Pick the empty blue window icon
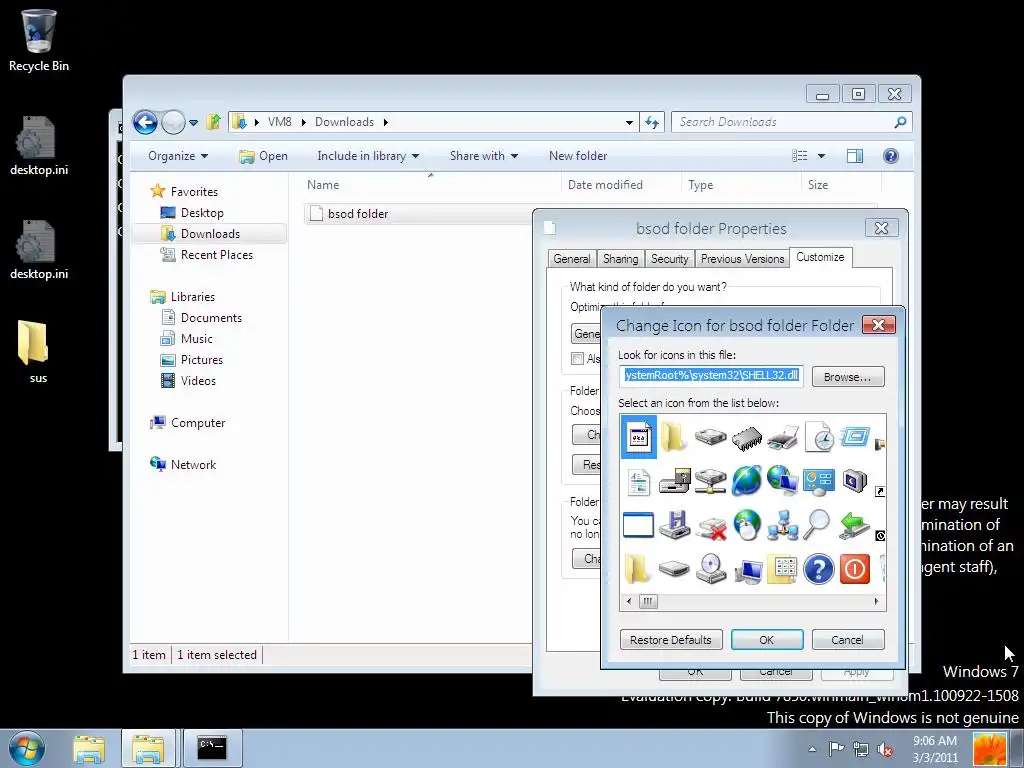Image resolution: width=1024 pixels, height=768 pixels. coord(638,525)
